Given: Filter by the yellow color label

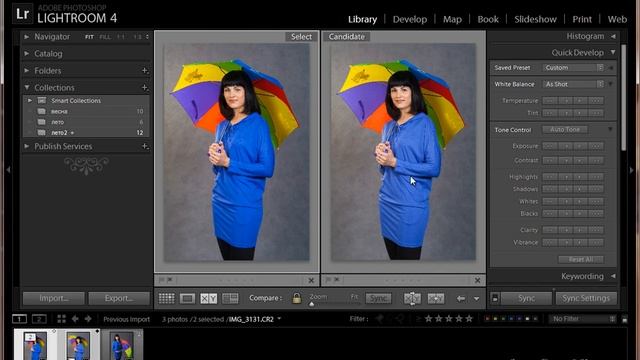Looking at the screenshot, I should click(495, 319).
